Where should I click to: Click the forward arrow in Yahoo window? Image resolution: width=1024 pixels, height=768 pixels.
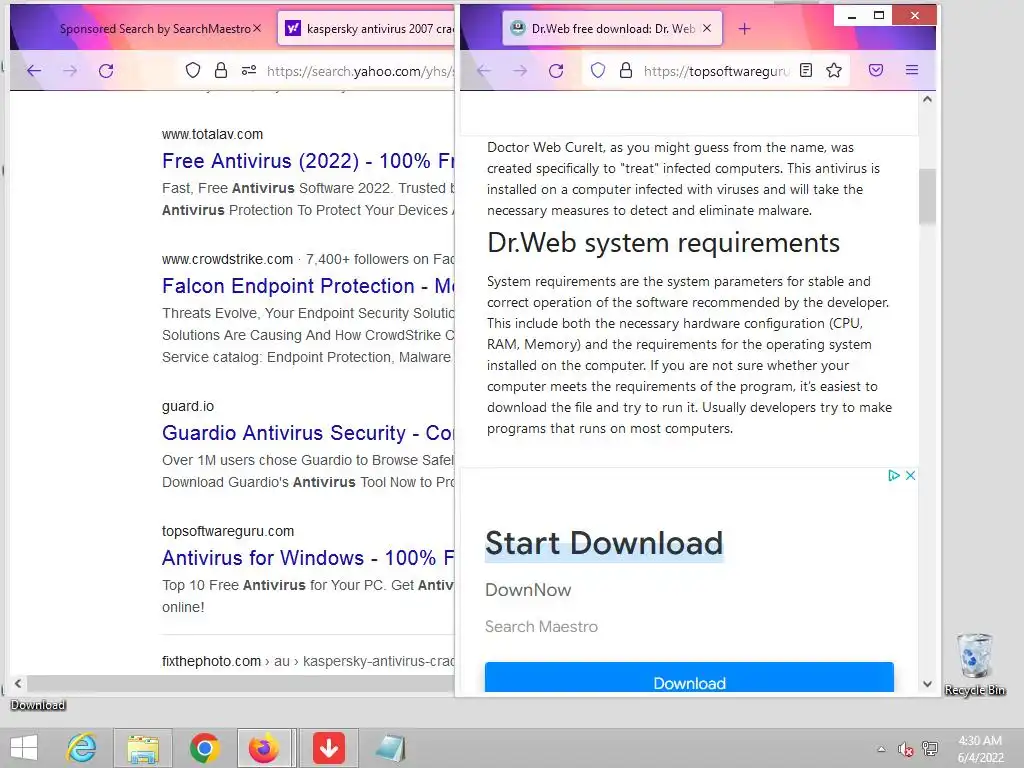click(70, 71)
